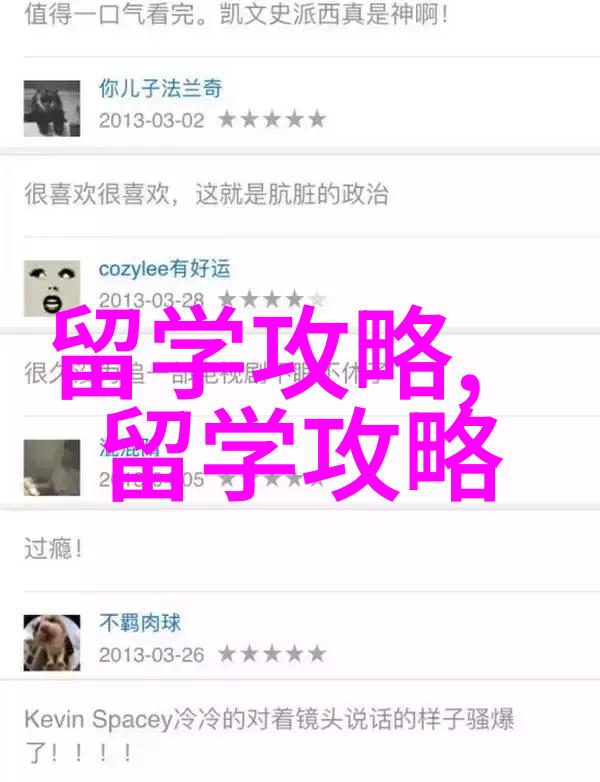The width and height of the screenshot is (600, 782).
Task: Click the last star of 你儿子法兰奇's rating
Action: click(x=317, y=120)
